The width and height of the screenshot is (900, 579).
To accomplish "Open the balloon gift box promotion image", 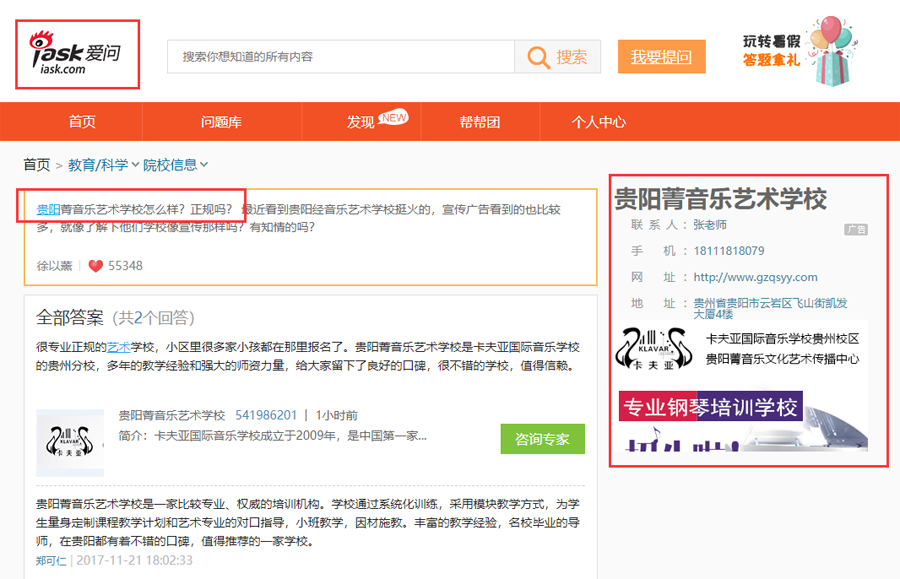I will coord(831,52).
